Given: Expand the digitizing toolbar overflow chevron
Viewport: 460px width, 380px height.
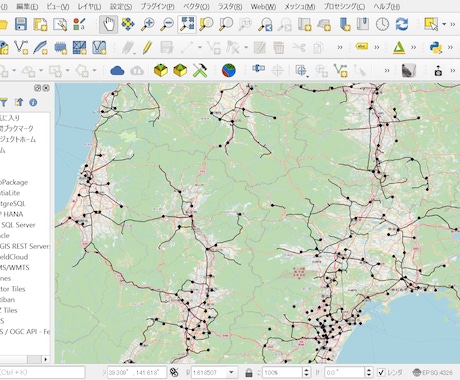Looking at the screenshot, I should [340, 48].
